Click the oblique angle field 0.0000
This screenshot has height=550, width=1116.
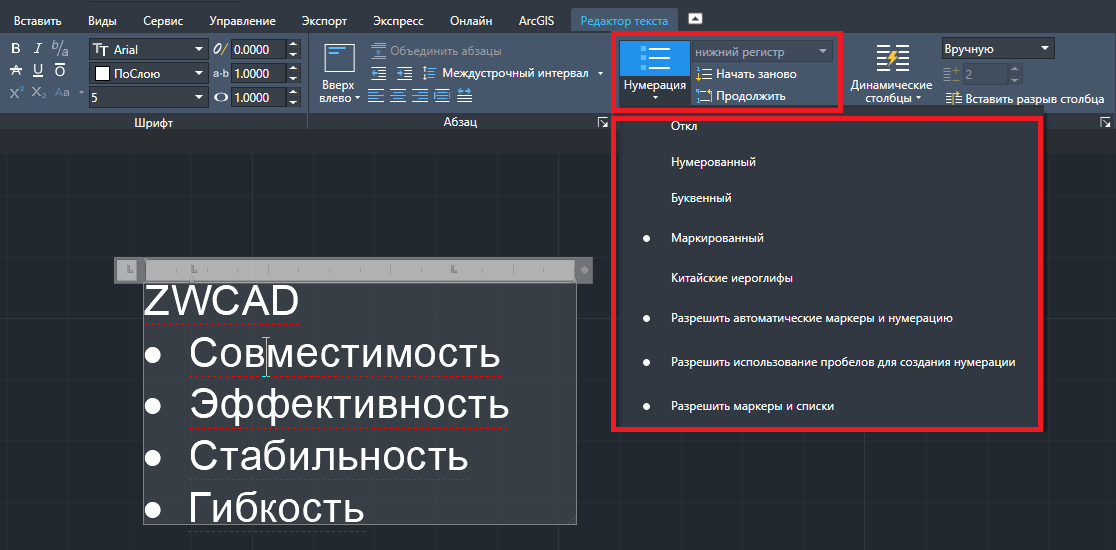pos(258,50)
